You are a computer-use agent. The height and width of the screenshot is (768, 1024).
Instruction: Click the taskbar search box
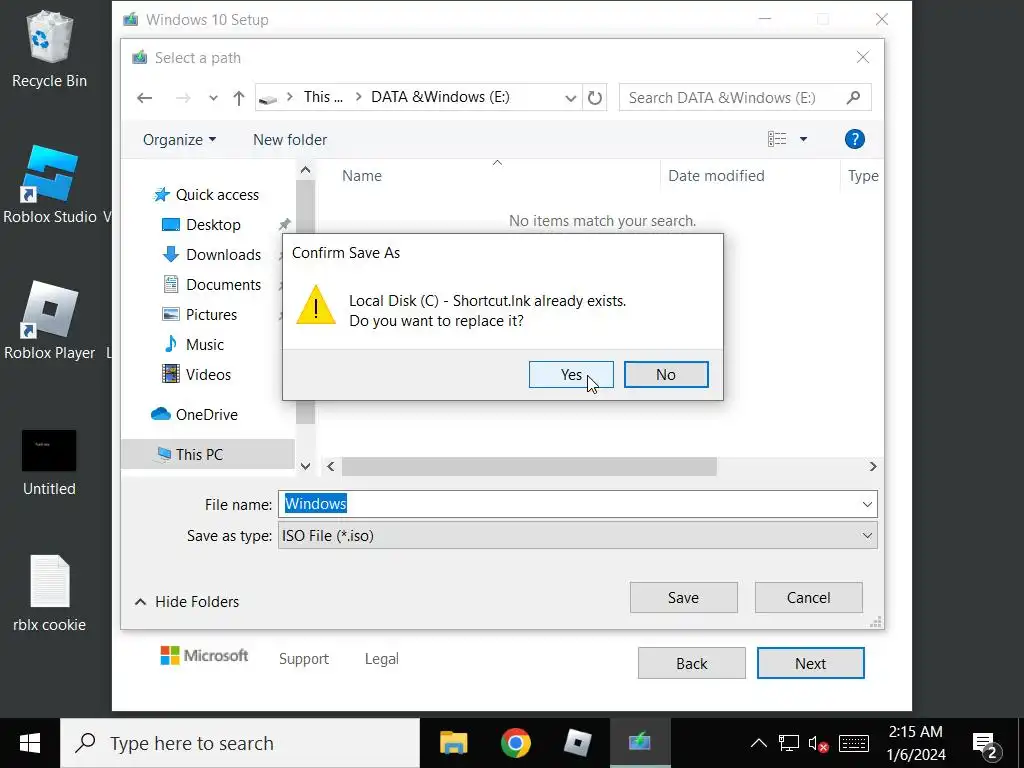[240, 743]
